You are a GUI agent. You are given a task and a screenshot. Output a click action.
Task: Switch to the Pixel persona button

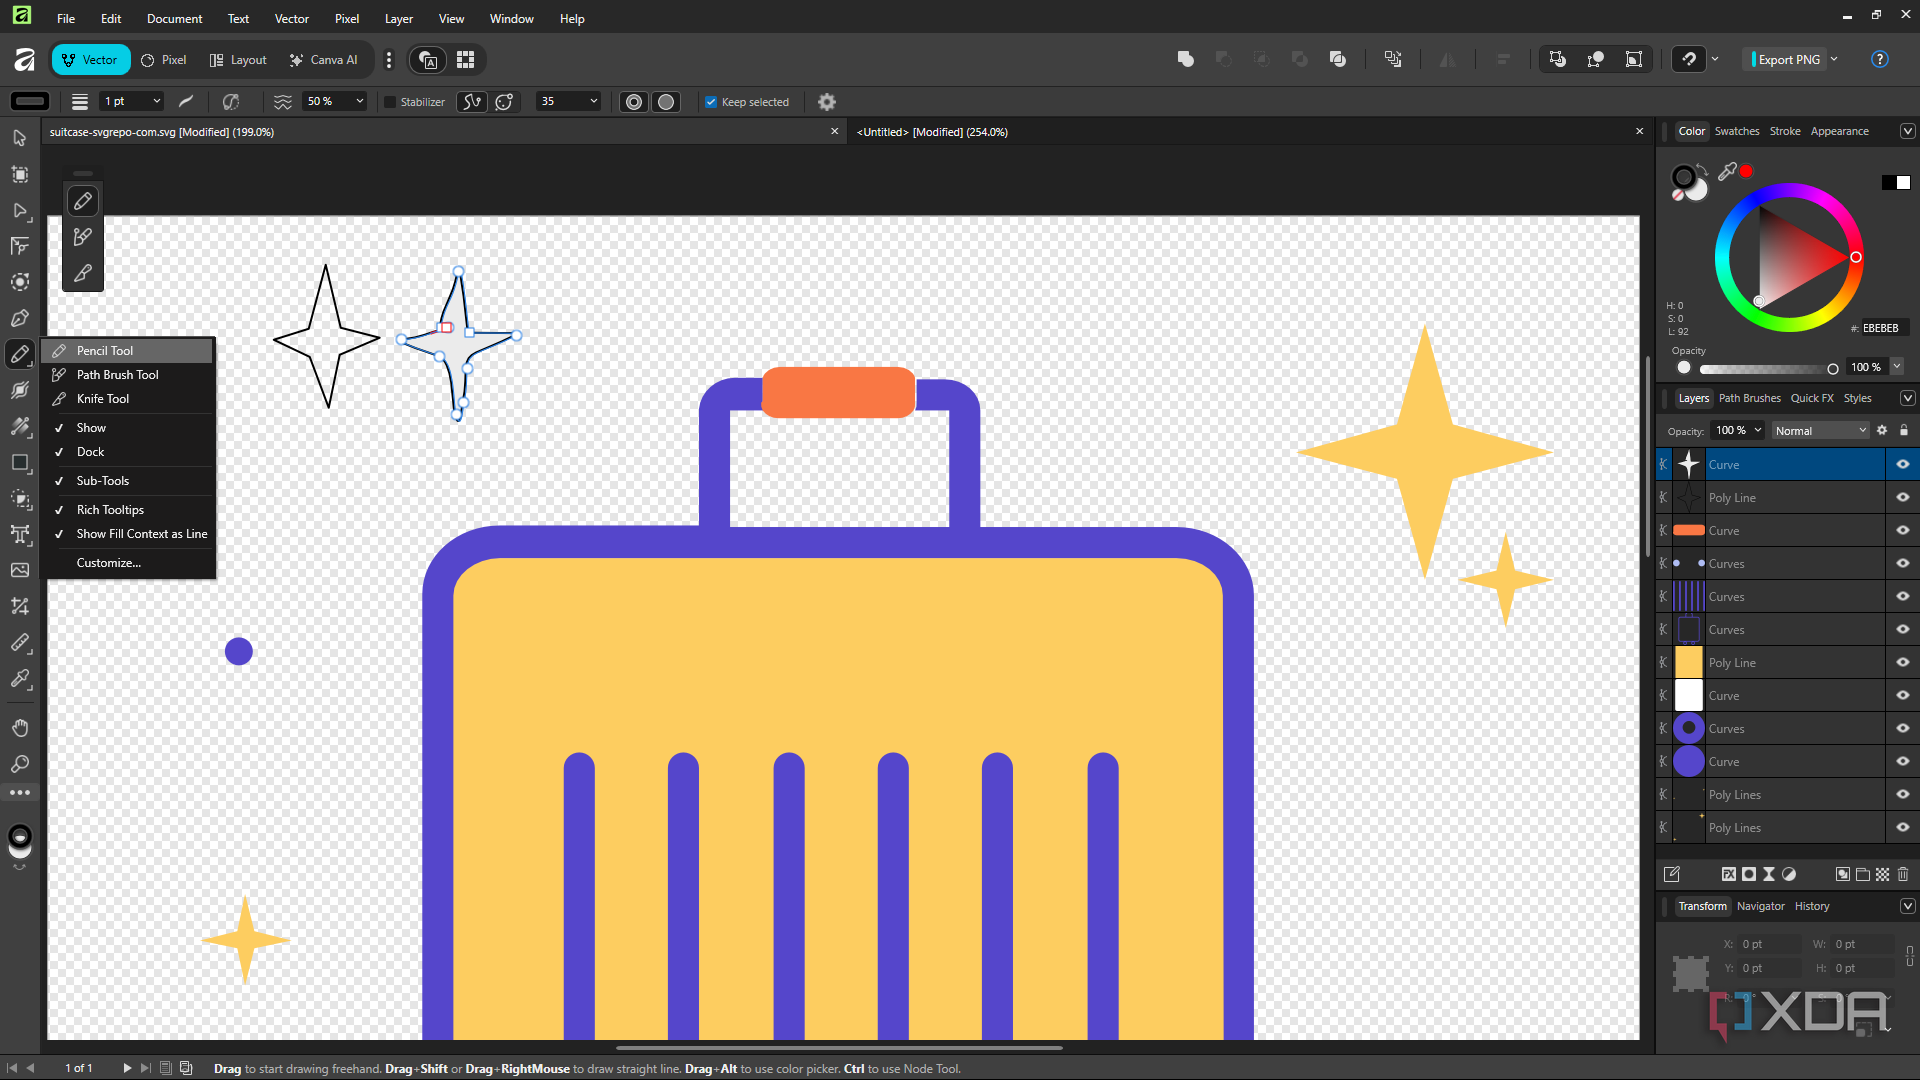(x=164, y=60)
